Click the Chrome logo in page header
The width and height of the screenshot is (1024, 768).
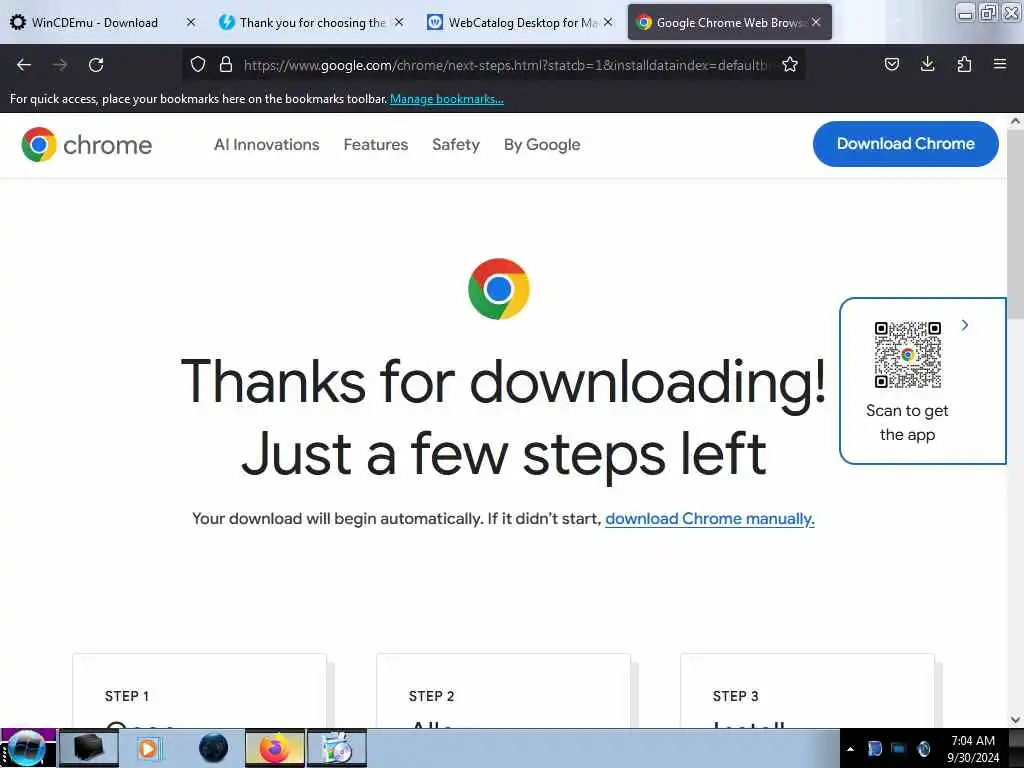pos(87,144)
